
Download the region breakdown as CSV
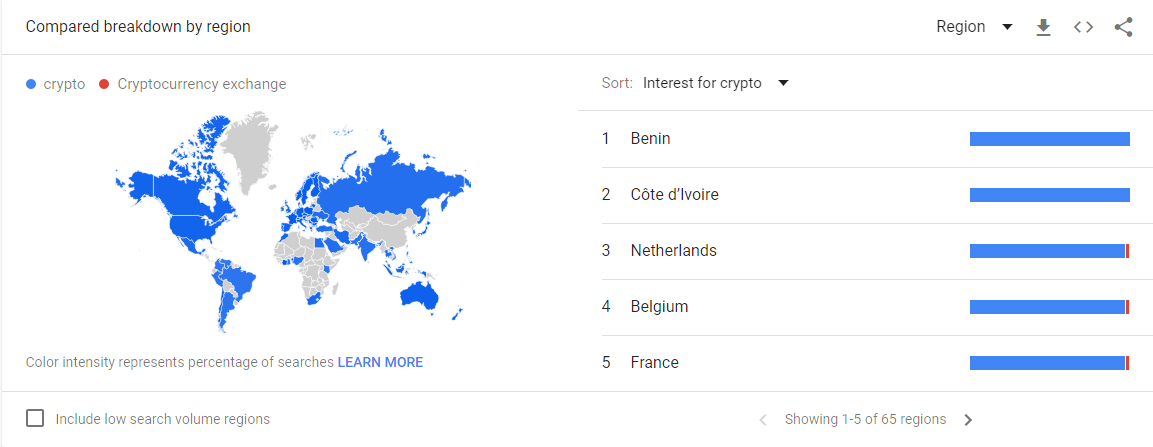(x=1043, y=27)
